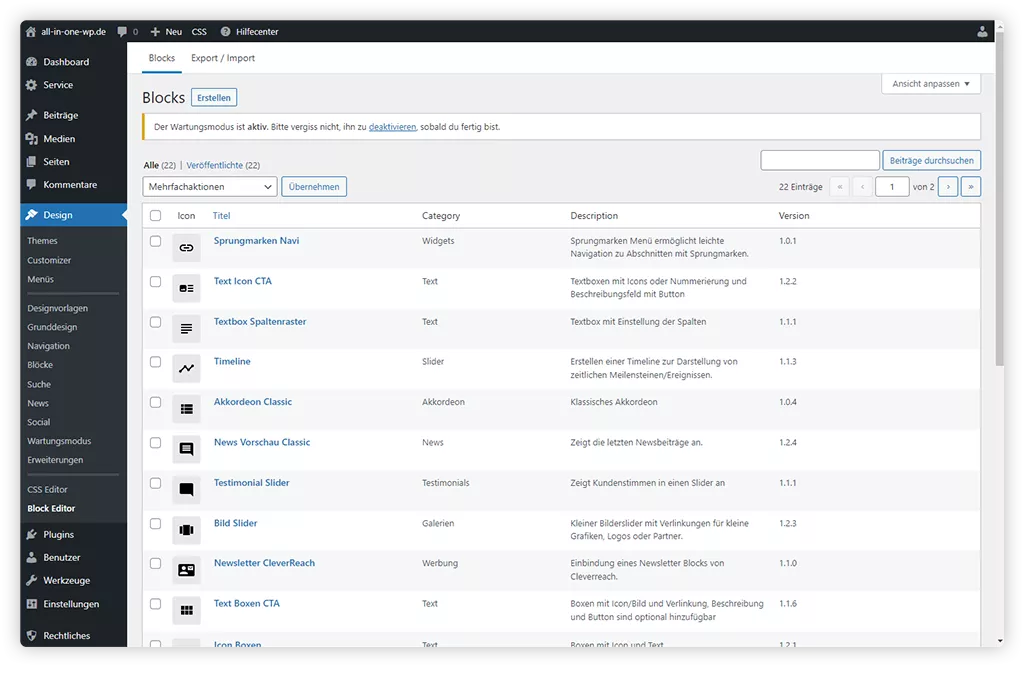Open the Plugins menu in sidebar
This screenshot has width=1024, height=674.
click(x=58, y=535)
